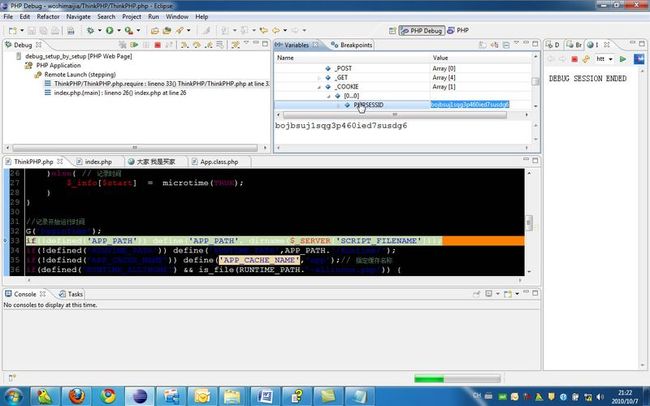Viewport: 650px width, 406px height.
Task: Click Remove All Terminated Launches icon
Action: pyautogui.click(x=123, y=45)
